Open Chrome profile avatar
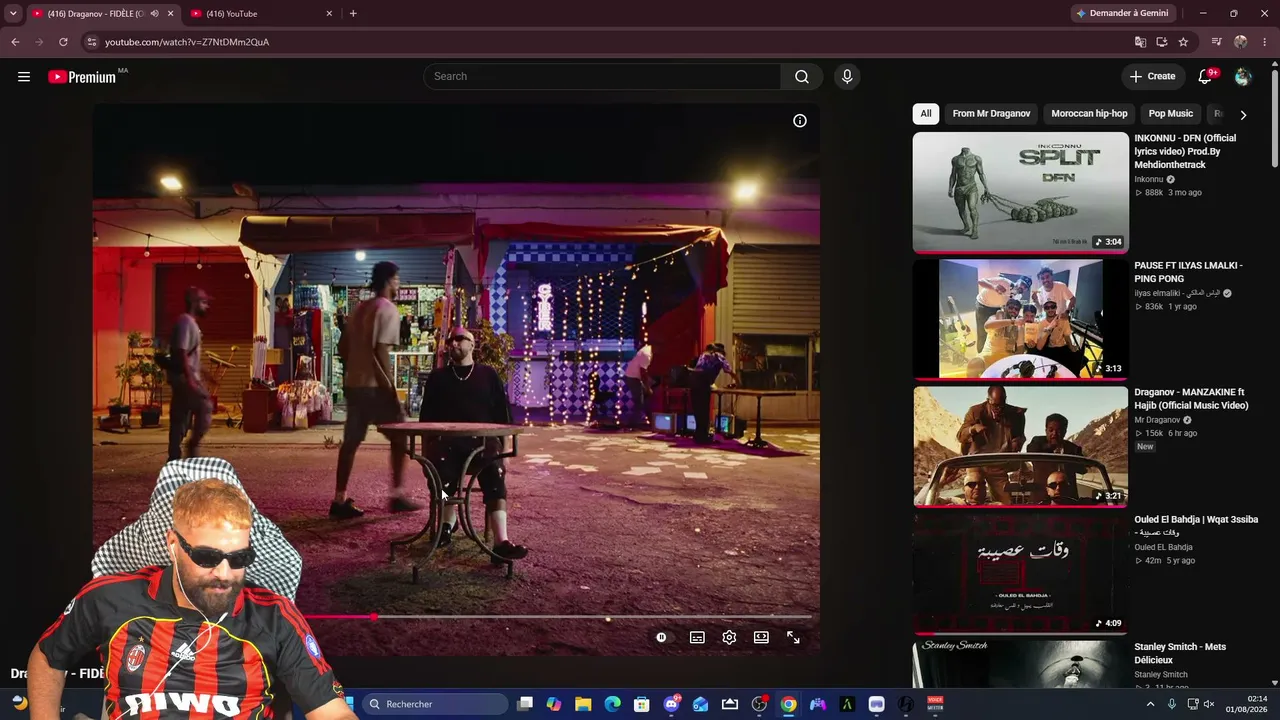This screenshot has width=1280, height=720. tap(1241, 42)
